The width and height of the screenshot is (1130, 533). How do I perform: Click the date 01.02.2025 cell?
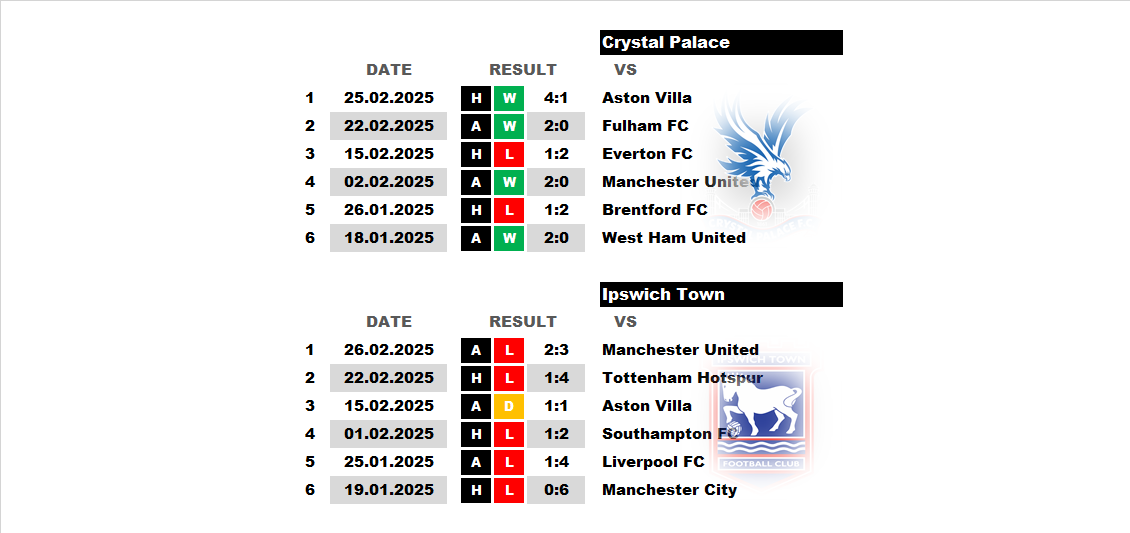pyautogui.click(x=388, y=434)
